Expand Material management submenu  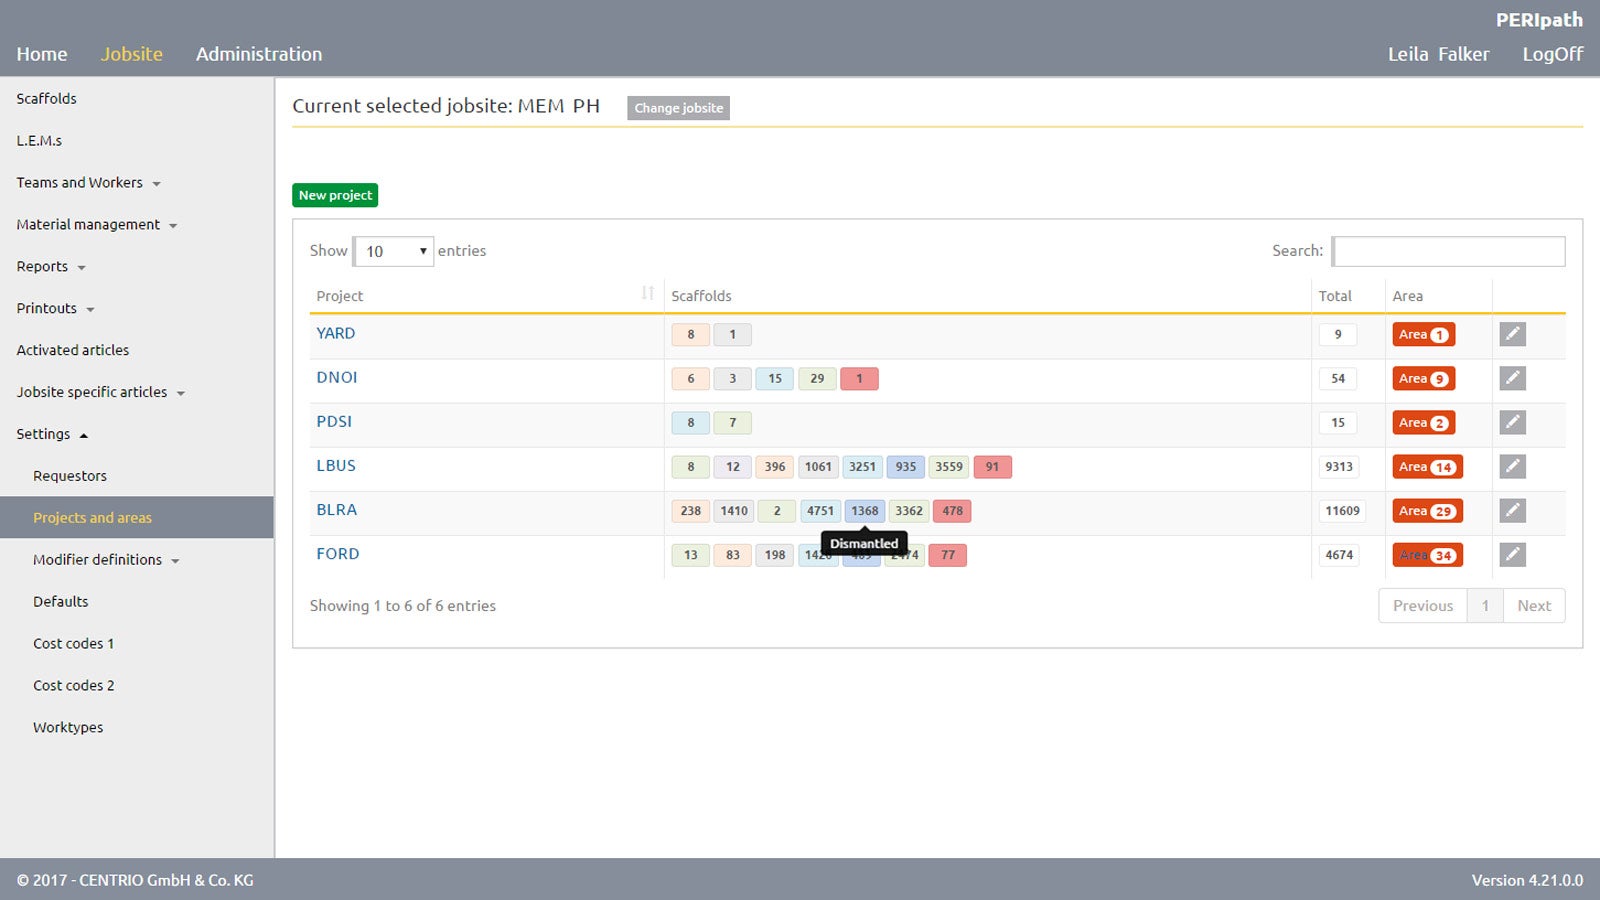coord(96,225)
